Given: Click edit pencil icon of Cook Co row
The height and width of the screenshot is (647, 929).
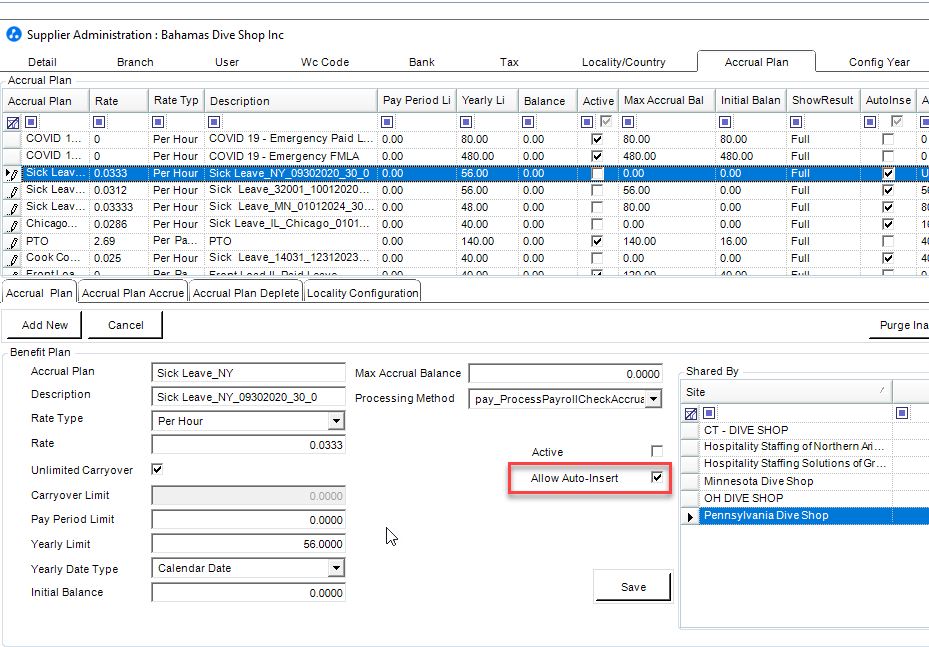Looking at the screenshot, I should [12, 259].
